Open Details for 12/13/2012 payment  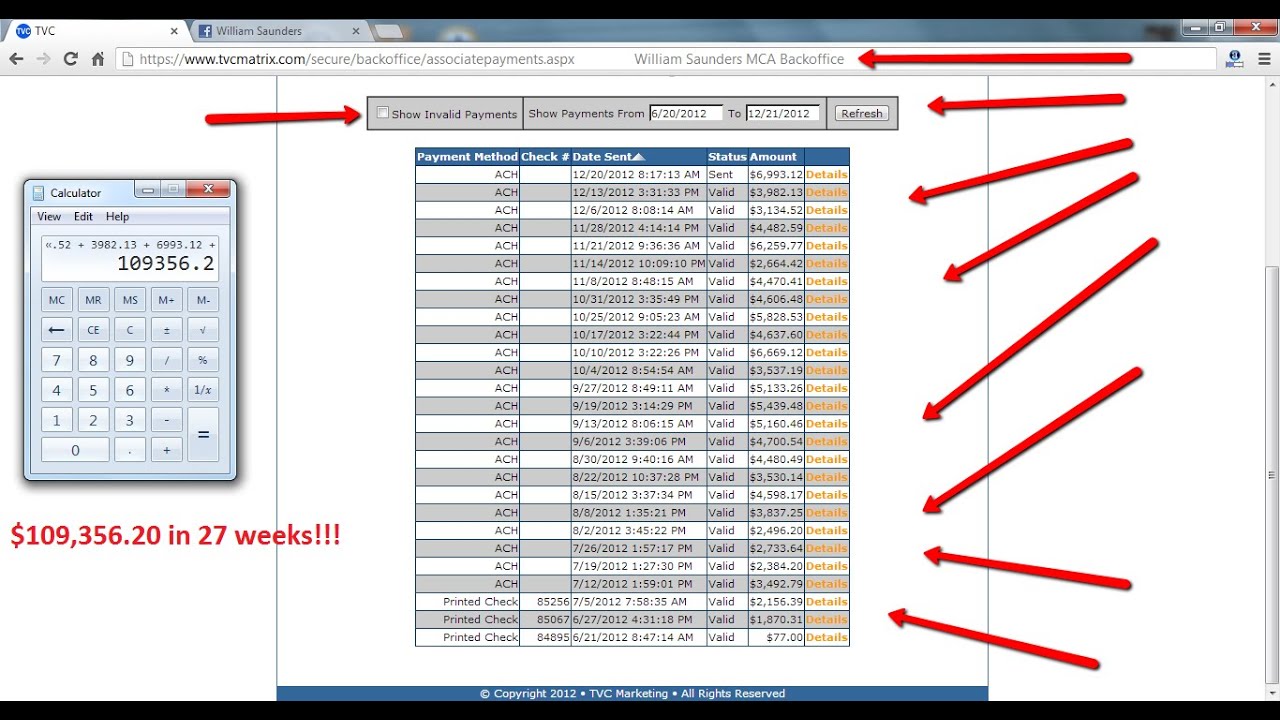coord(827,193)
